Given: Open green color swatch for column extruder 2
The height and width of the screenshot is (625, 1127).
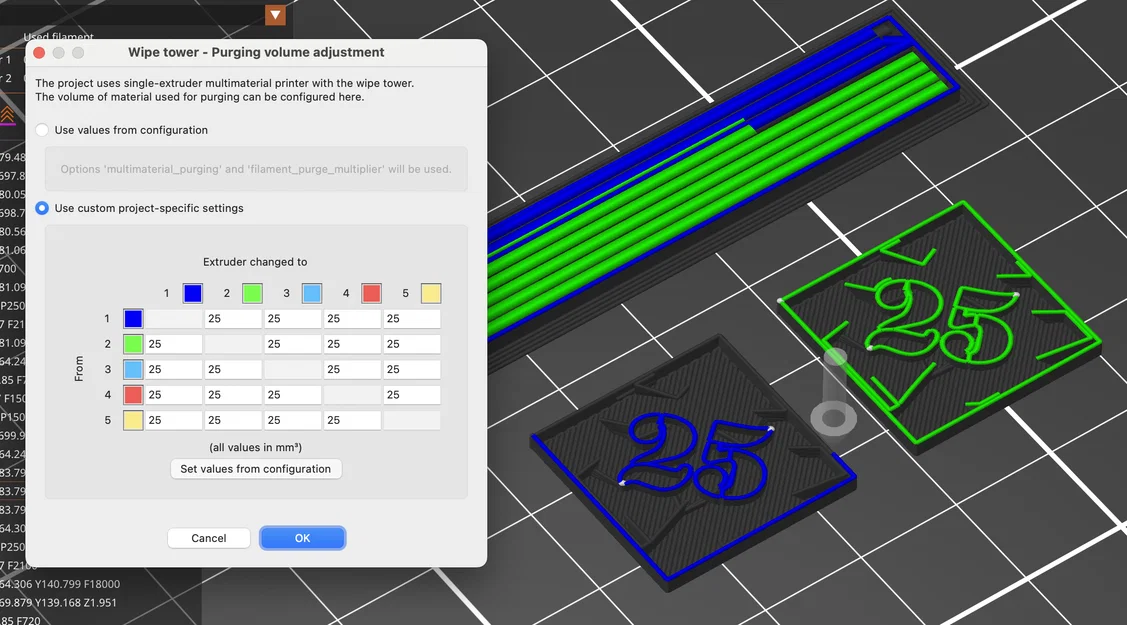Looking at the screenshot, I should tap(252, 293).
